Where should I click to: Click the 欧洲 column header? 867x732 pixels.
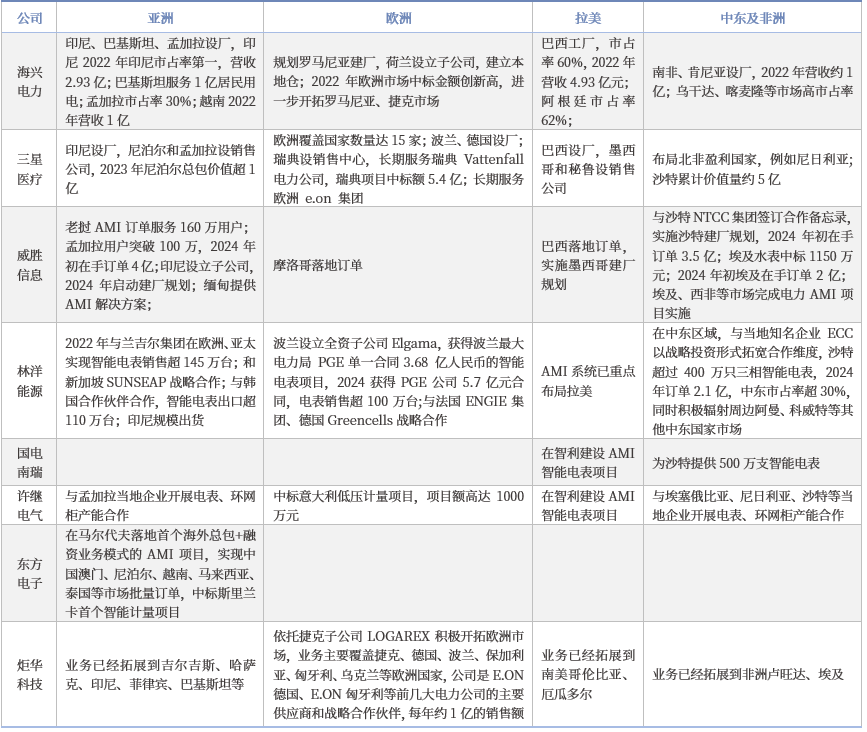click(398, 18)
